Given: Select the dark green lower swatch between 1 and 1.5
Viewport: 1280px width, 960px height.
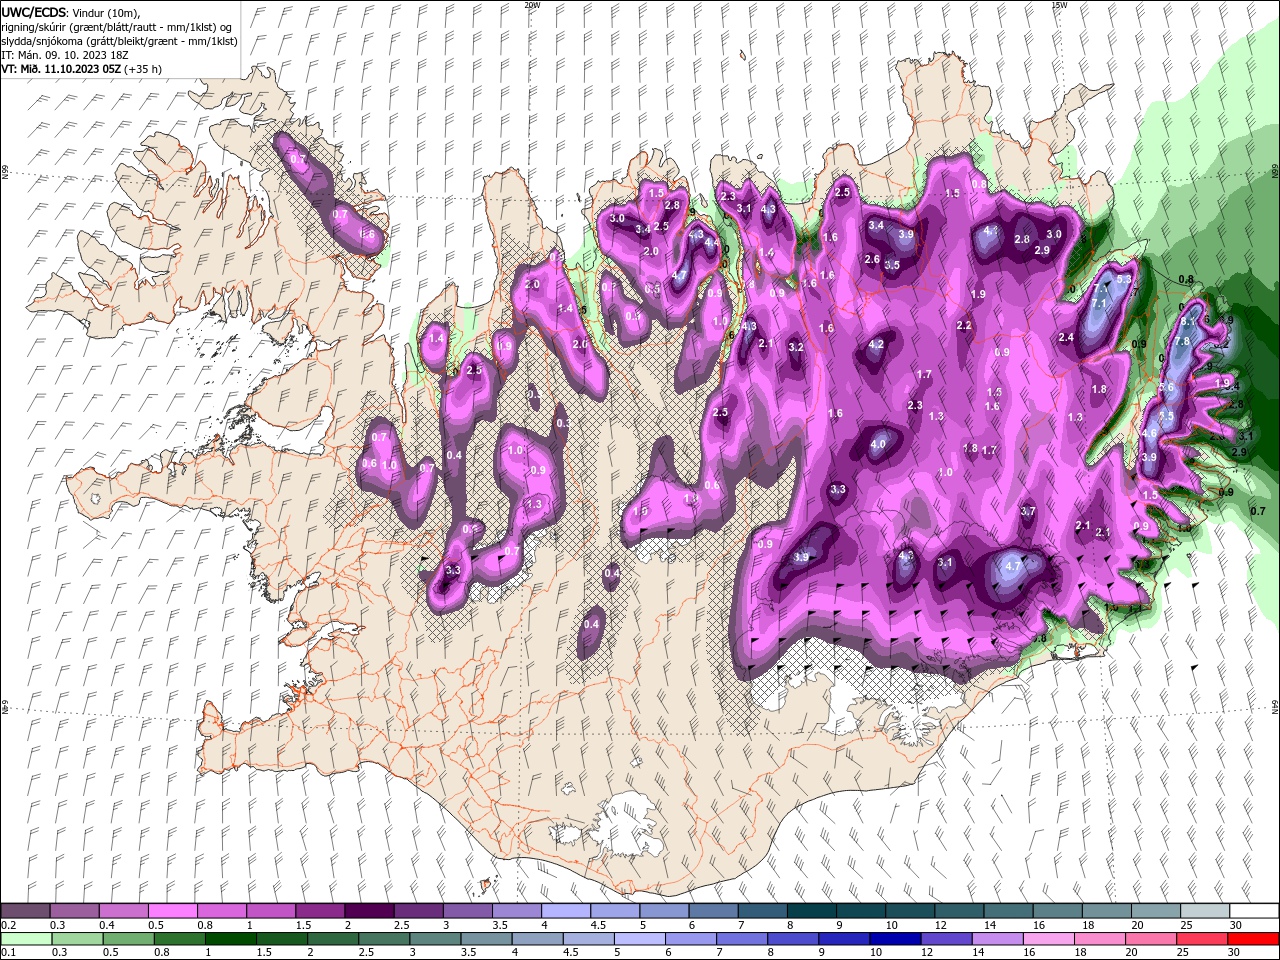Looking at the screenshot, I should click(x=230, y=939).
